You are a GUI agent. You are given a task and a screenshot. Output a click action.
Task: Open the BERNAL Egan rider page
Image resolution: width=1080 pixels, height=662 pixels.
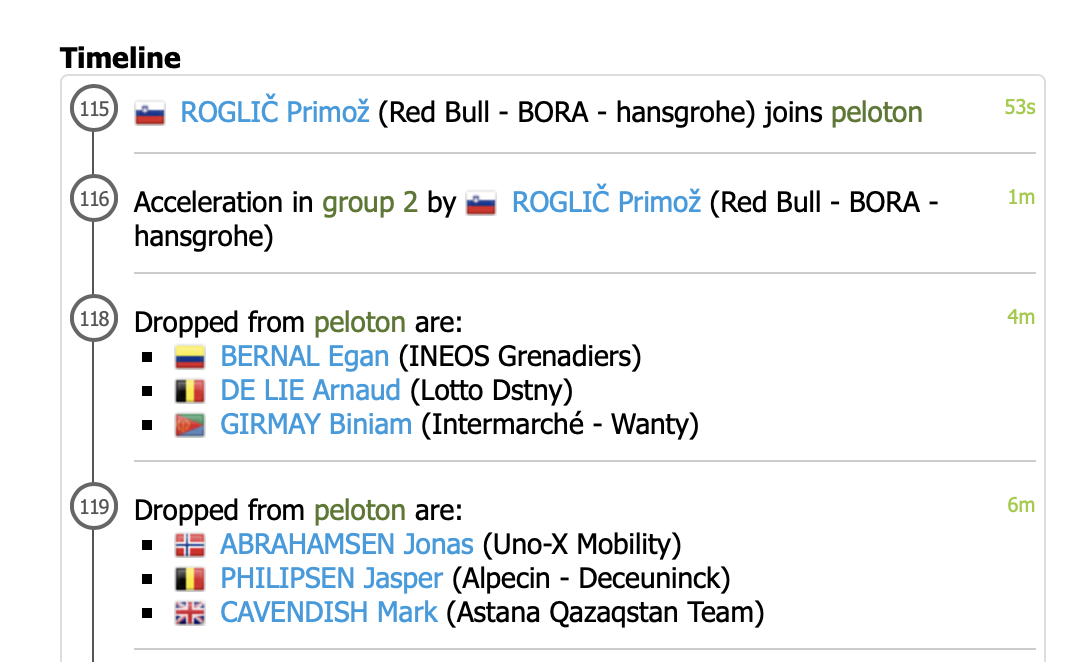click(305, 356)
